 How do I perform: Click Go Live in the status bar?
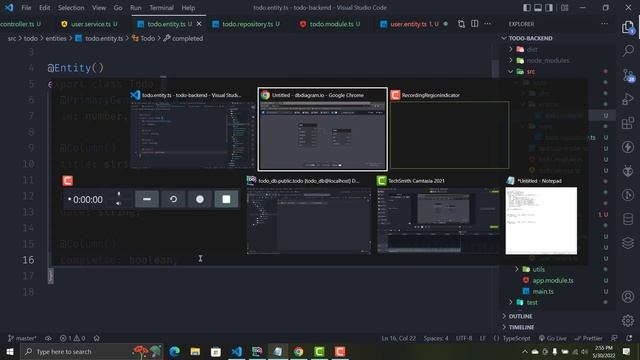pyautogui.click(x=553, y=338)
